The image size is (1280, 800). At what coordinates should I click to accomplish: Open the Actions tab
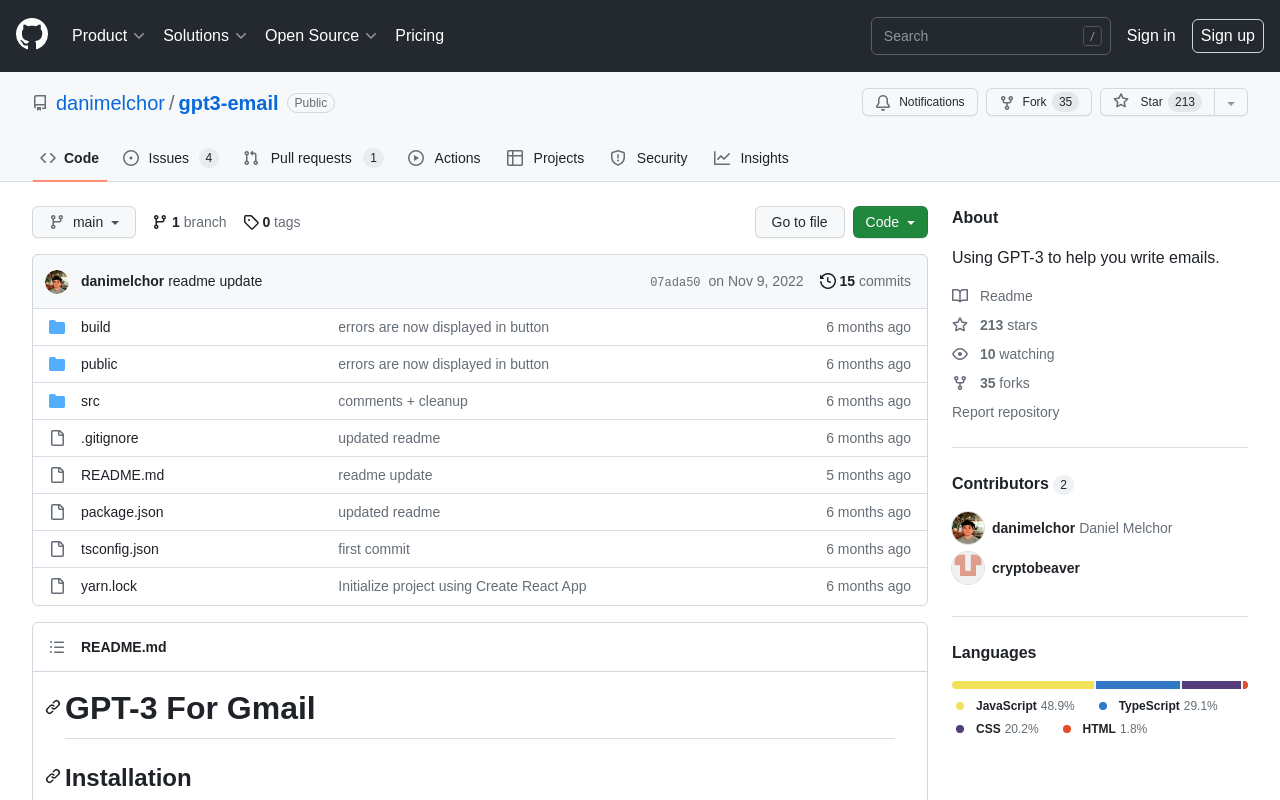pos(444,158)
